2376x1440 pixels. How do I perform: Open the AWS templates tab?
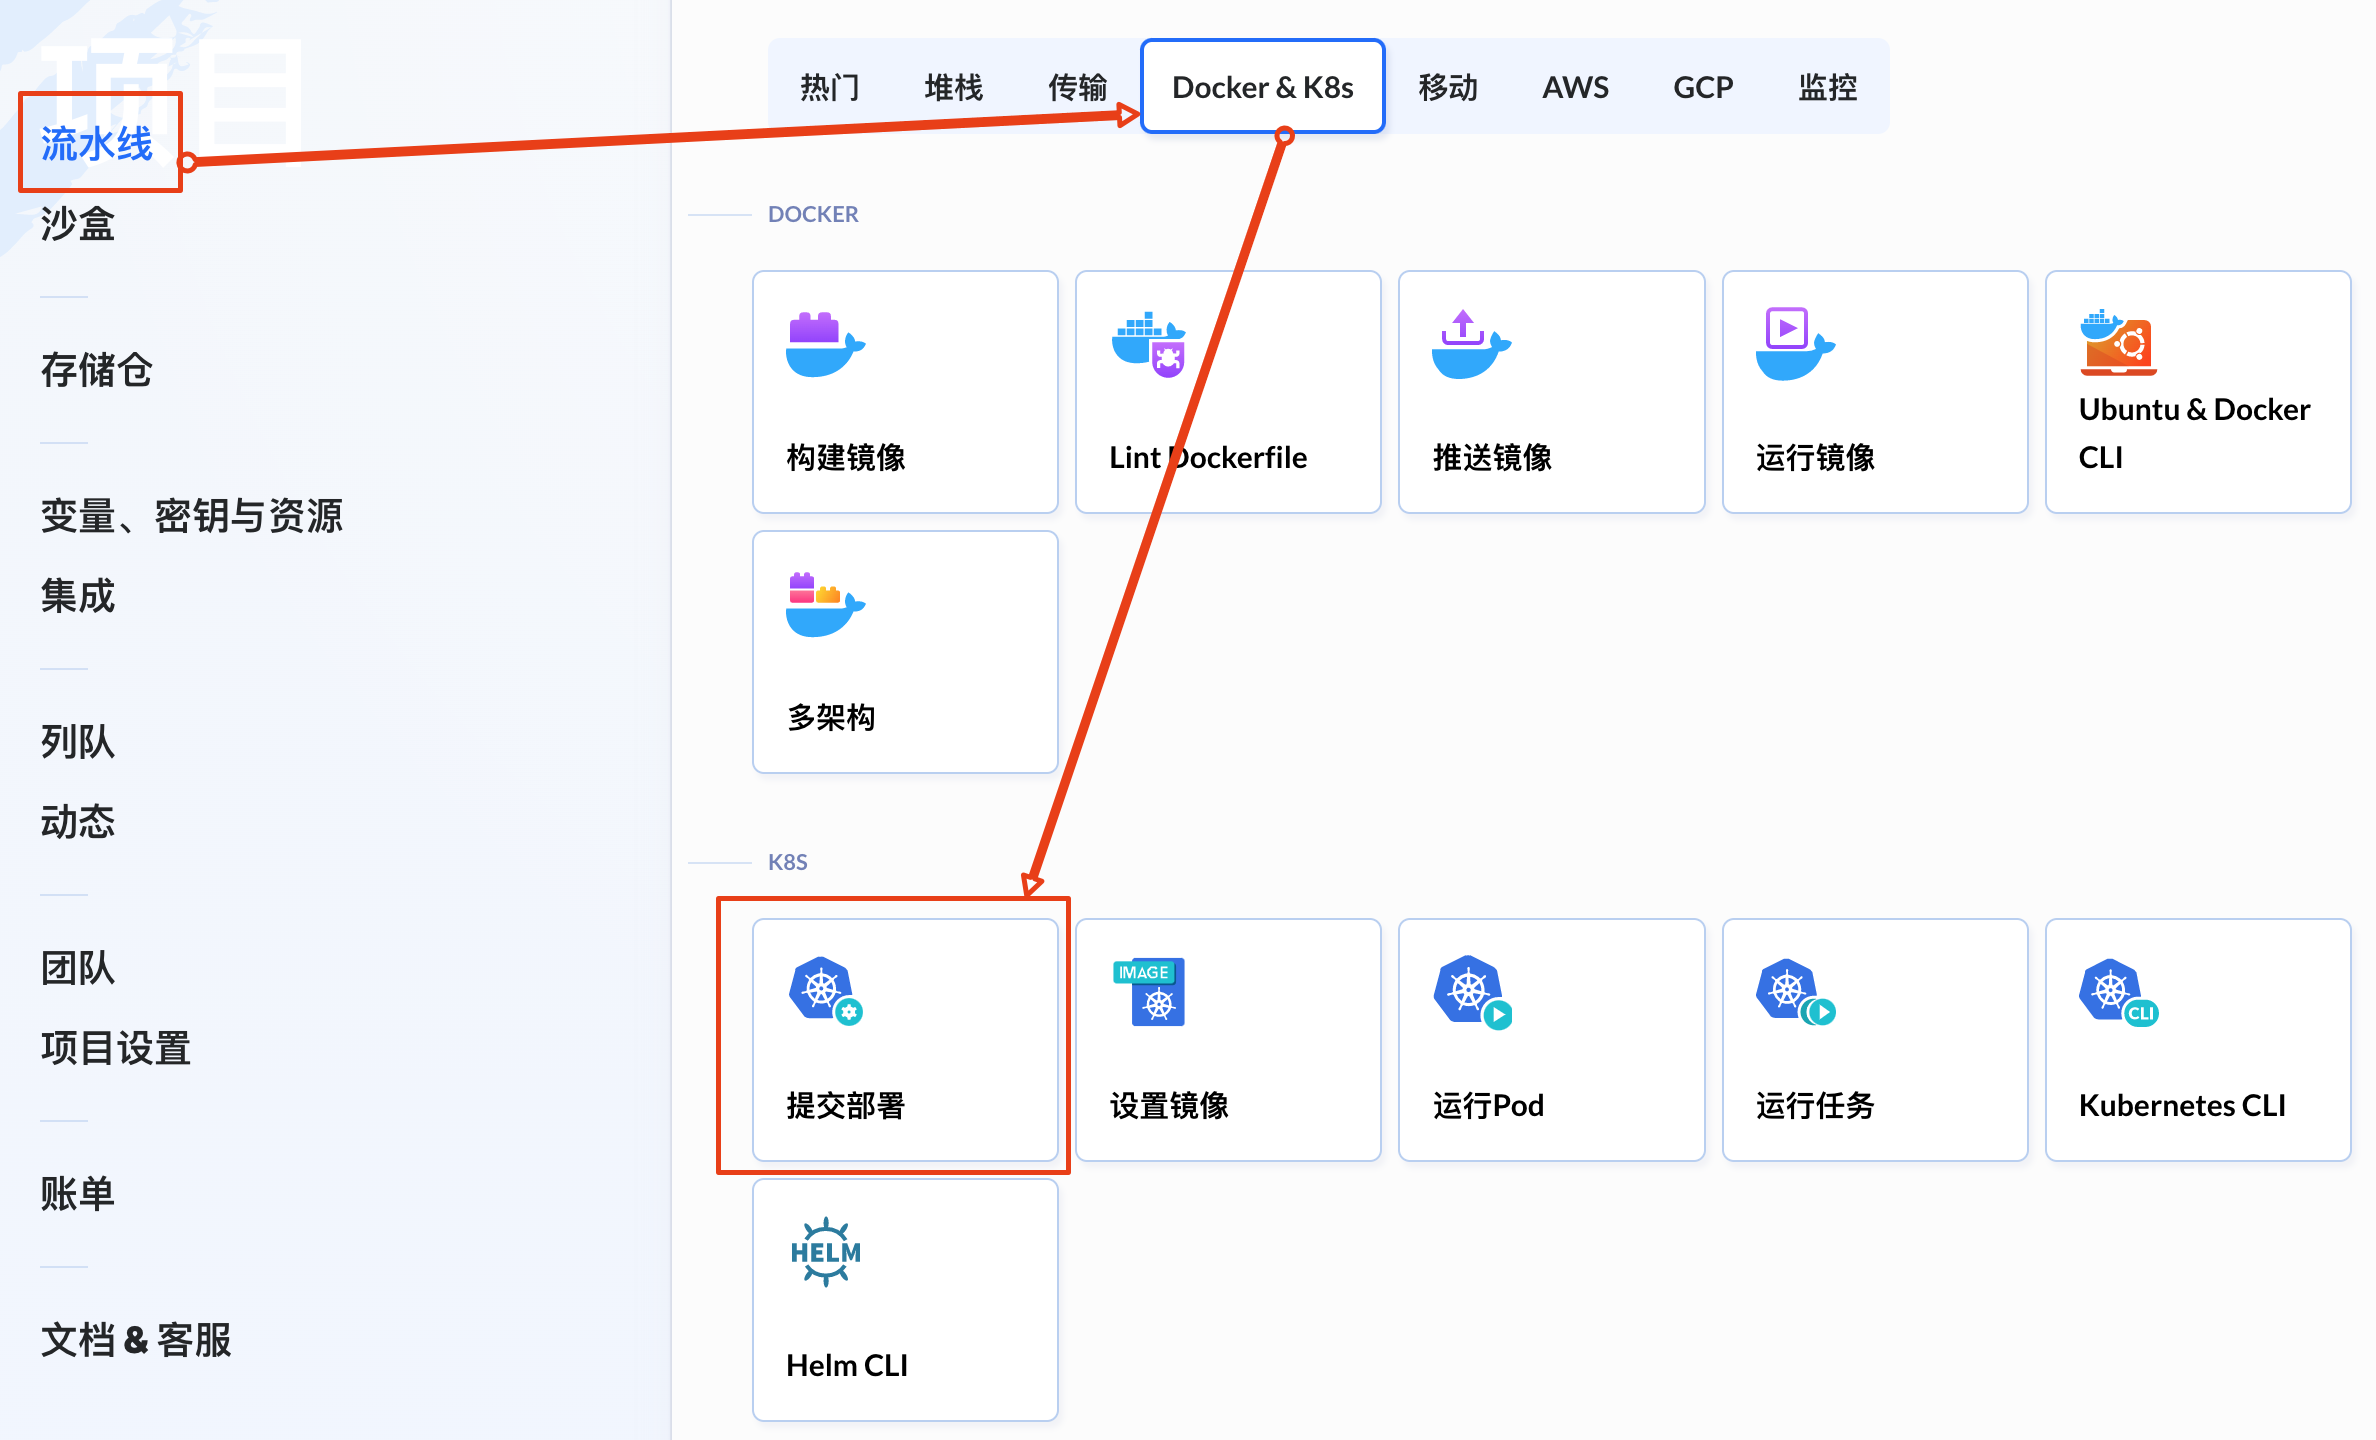(1575, 87)
